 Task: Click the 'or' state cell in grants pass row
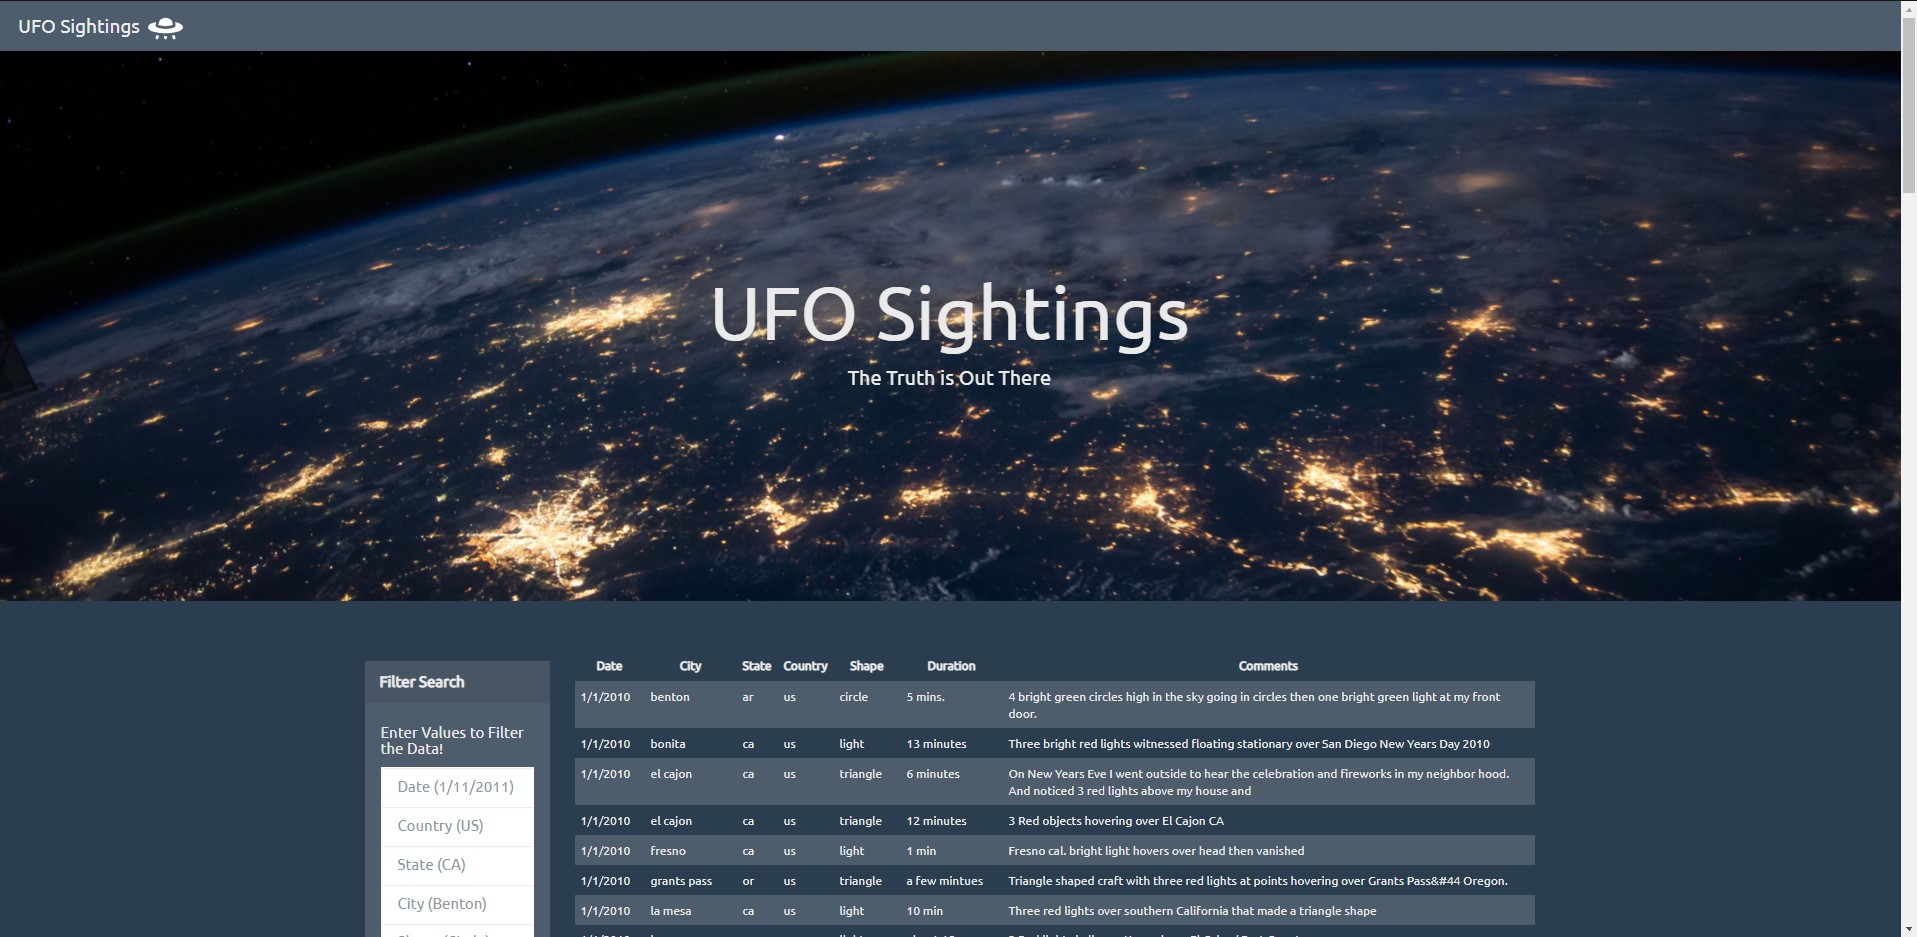point(748,881)
